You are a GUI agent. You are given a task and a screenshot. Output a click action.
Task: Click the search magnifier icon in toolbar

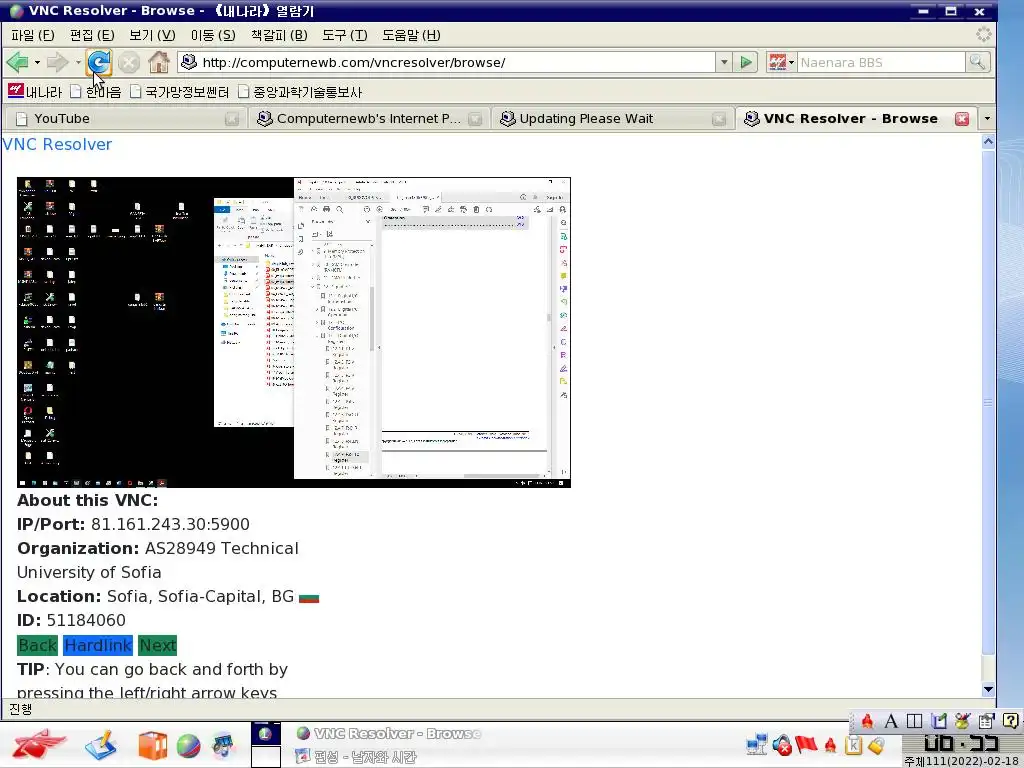click(x=977, y=63)
